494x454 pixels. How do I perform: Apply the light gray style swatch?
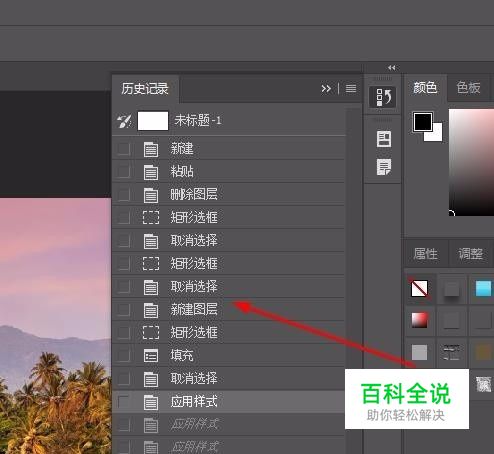[x=419, y=352]
